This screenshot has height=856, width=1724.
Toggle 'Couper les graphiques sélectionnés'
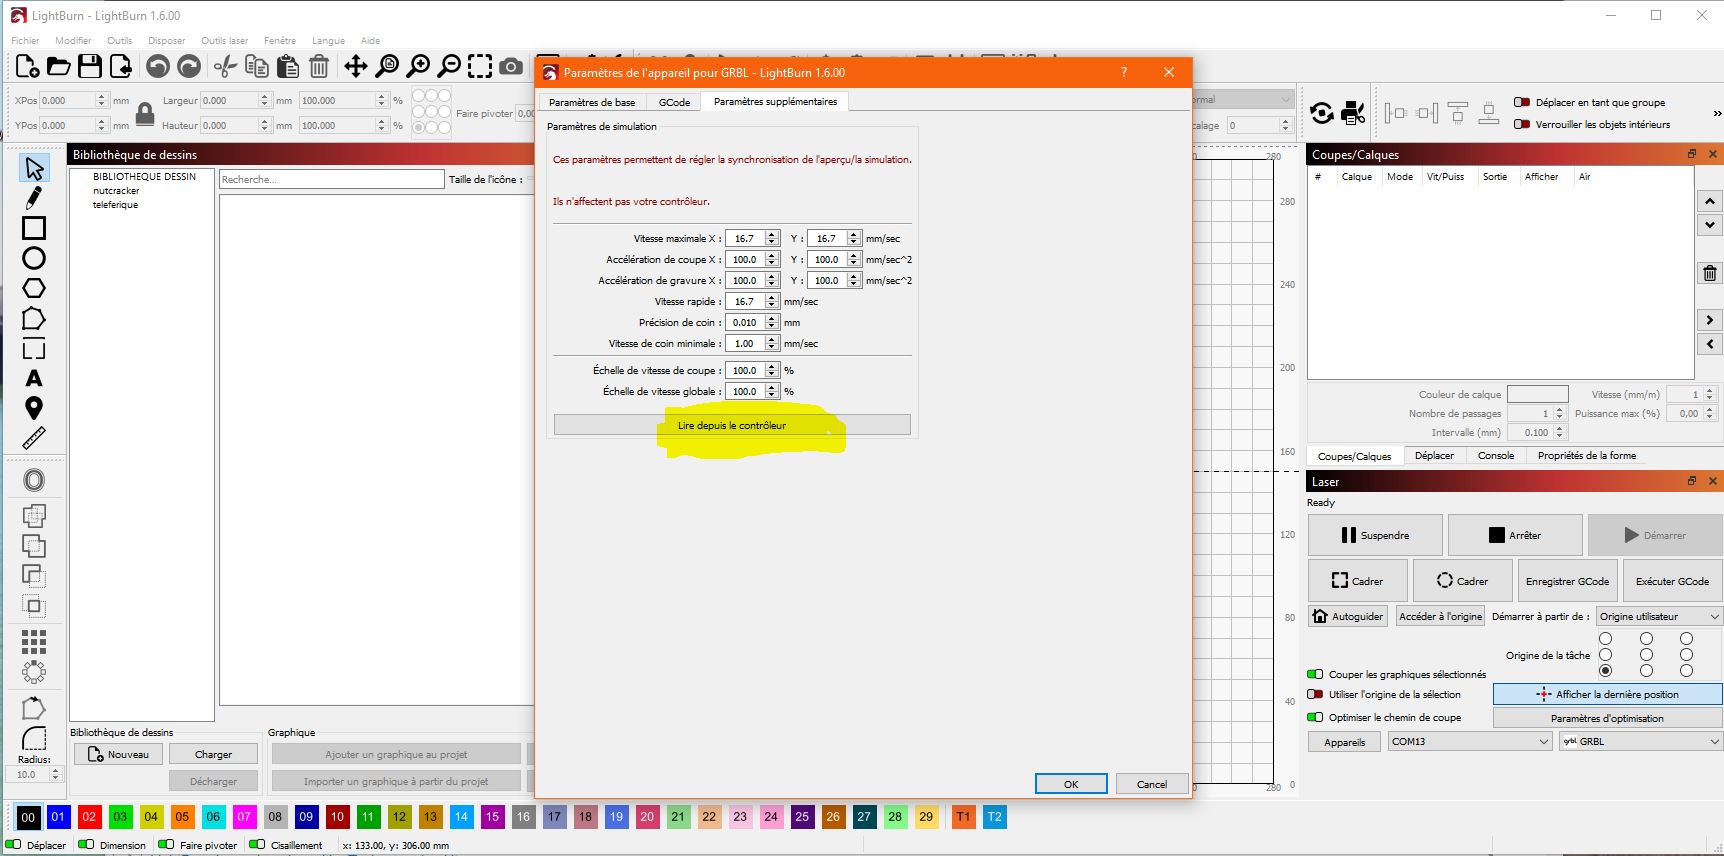(1315, 674)
